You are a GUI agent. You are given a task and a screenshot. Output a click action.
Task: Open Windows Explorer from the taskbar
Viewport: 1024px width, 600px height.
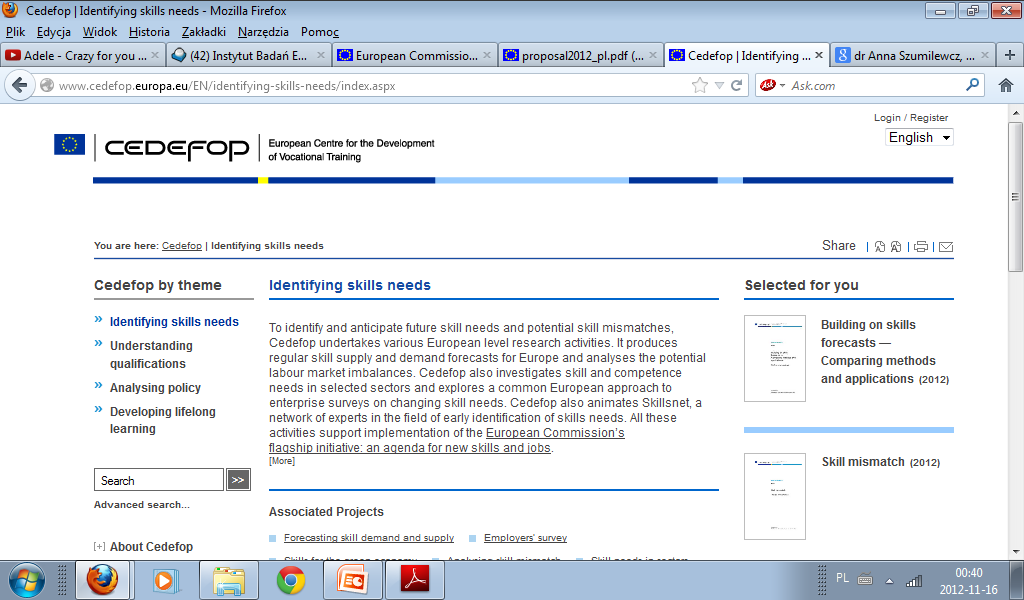click(x=229, y=580)
